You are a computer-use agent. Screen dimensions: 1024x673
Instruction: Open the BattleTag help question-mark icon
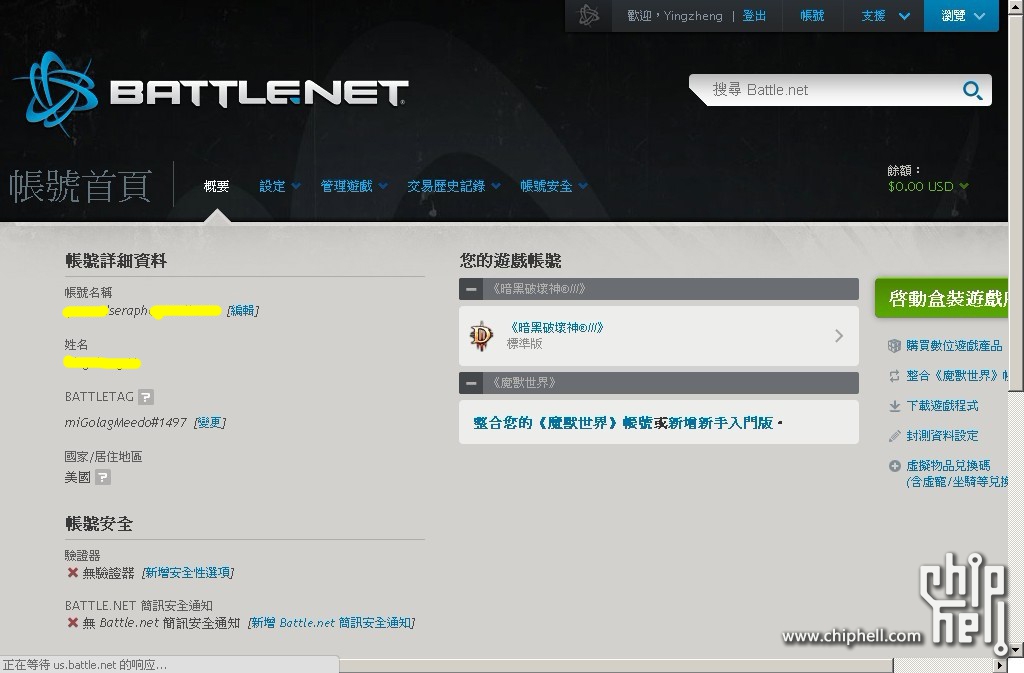pyautogui.click(x=146, y=397)
